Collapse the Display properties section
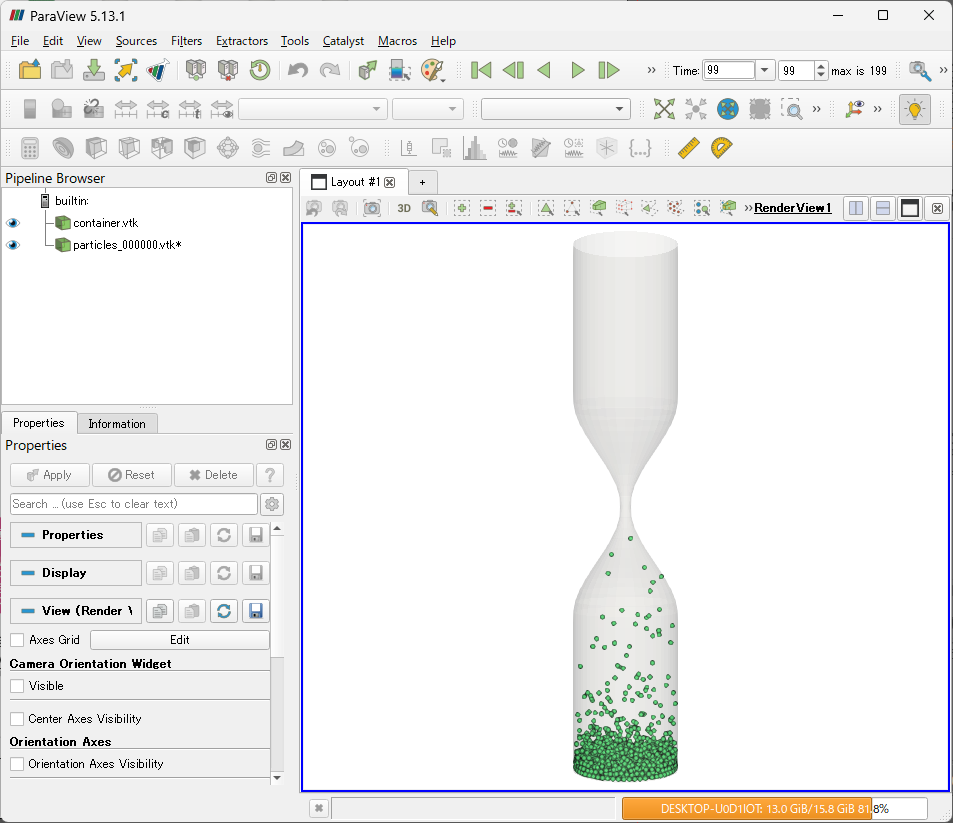Viewport: 953px width, 823px height. (76, 573)
